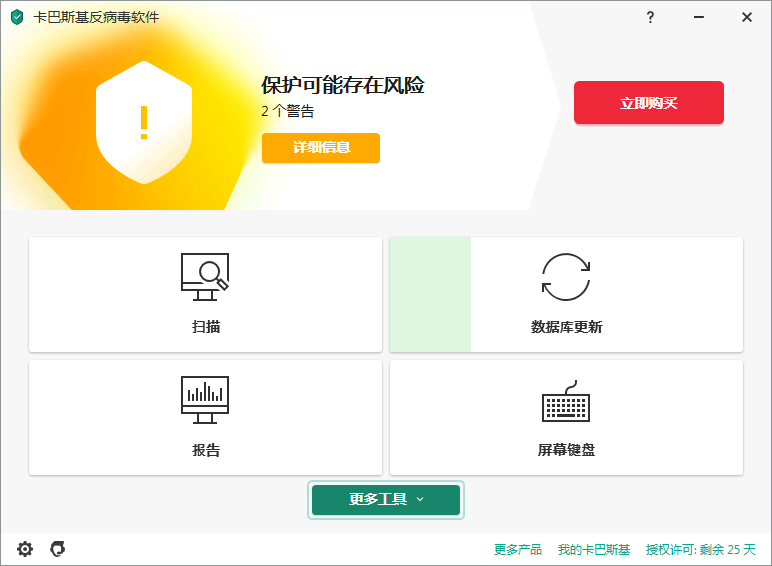Click the scan monitor magnifier icon
Screen dimensions: 772x566
click(205, 277)
